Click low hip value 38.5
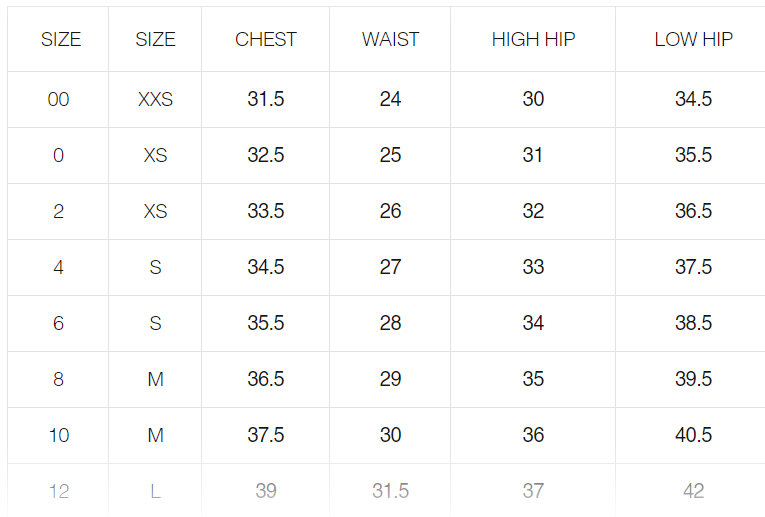765x517 pixels. click(693, 324)
